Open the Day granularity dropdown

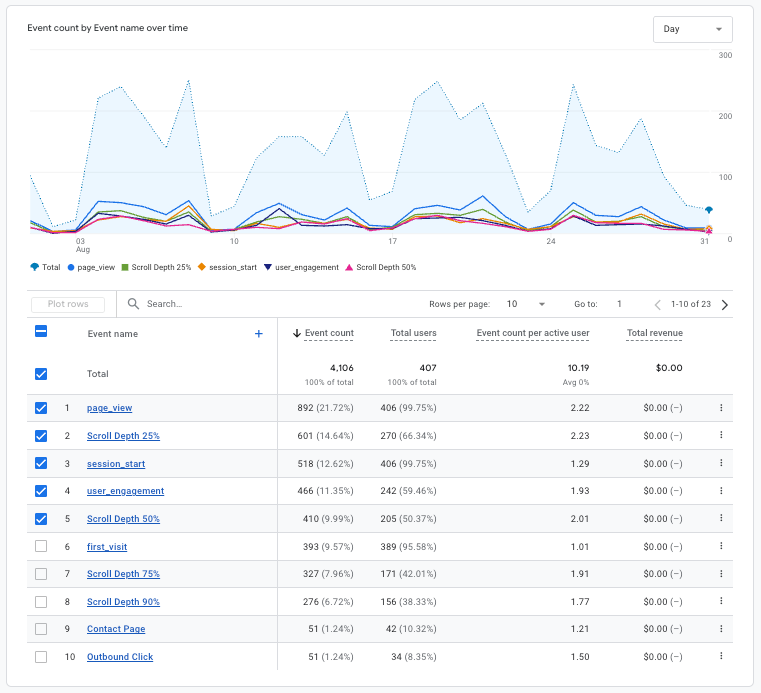(x=692, y=29)
